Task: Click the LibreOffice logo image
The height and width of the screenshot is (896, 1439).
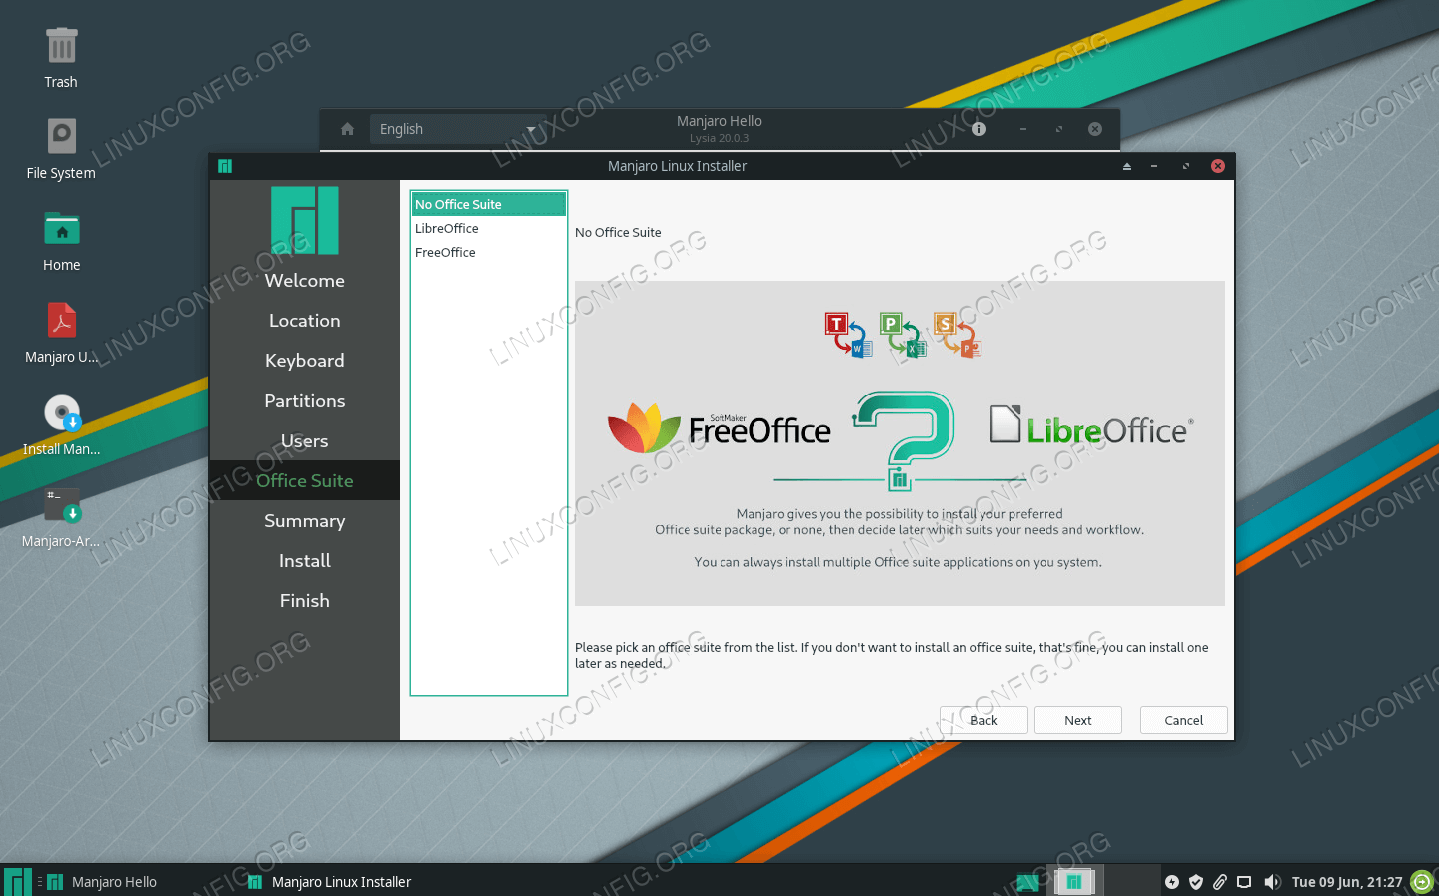Action: coord(1091,425)
